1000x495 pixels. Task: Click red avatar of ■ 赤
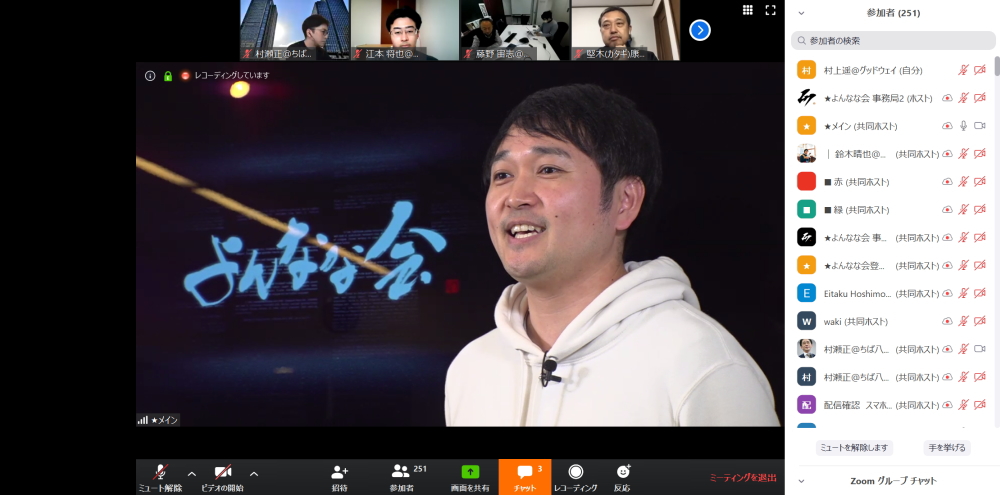806,182
